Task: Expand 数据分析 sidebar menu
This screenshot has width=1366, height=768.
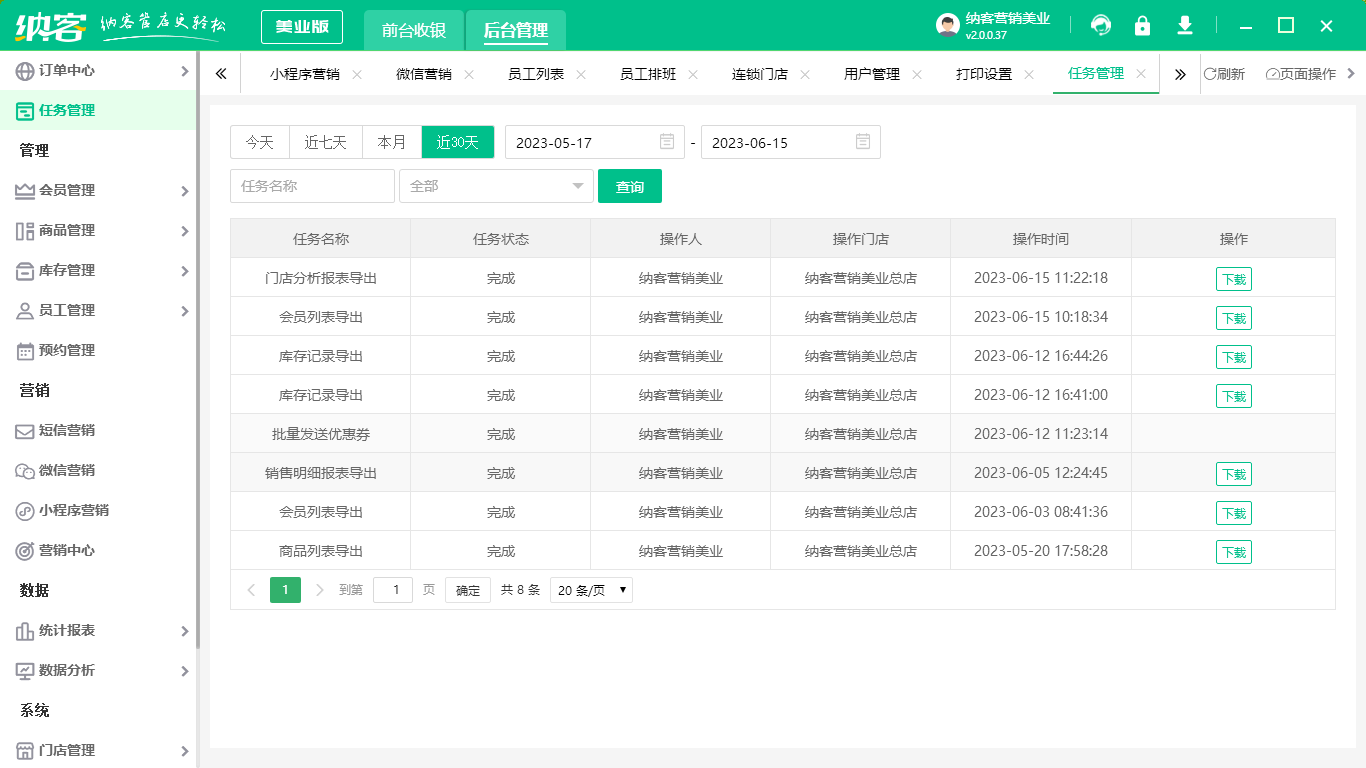Action: [x=98, y=670]
